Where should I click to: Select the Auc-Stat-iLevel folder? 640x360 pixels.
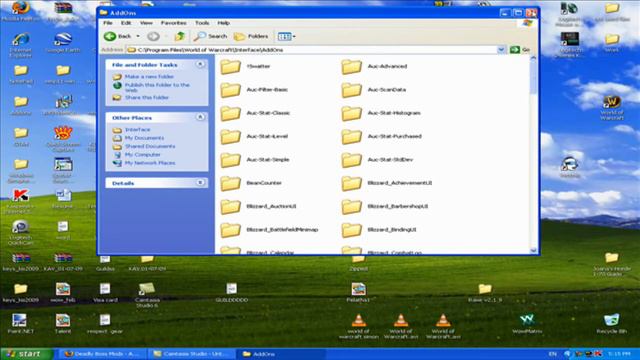254,136
